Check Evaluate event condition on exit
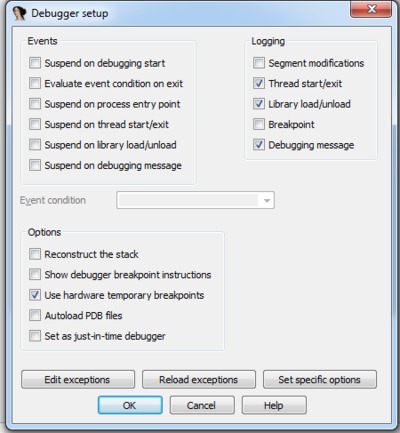The width and height of the screenshot is (400, 433). click(x=35, y=83)
